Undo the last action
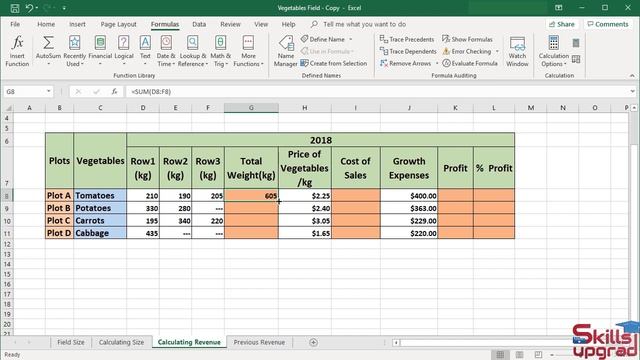Screen dimensions: 640x360 point(29,8)
